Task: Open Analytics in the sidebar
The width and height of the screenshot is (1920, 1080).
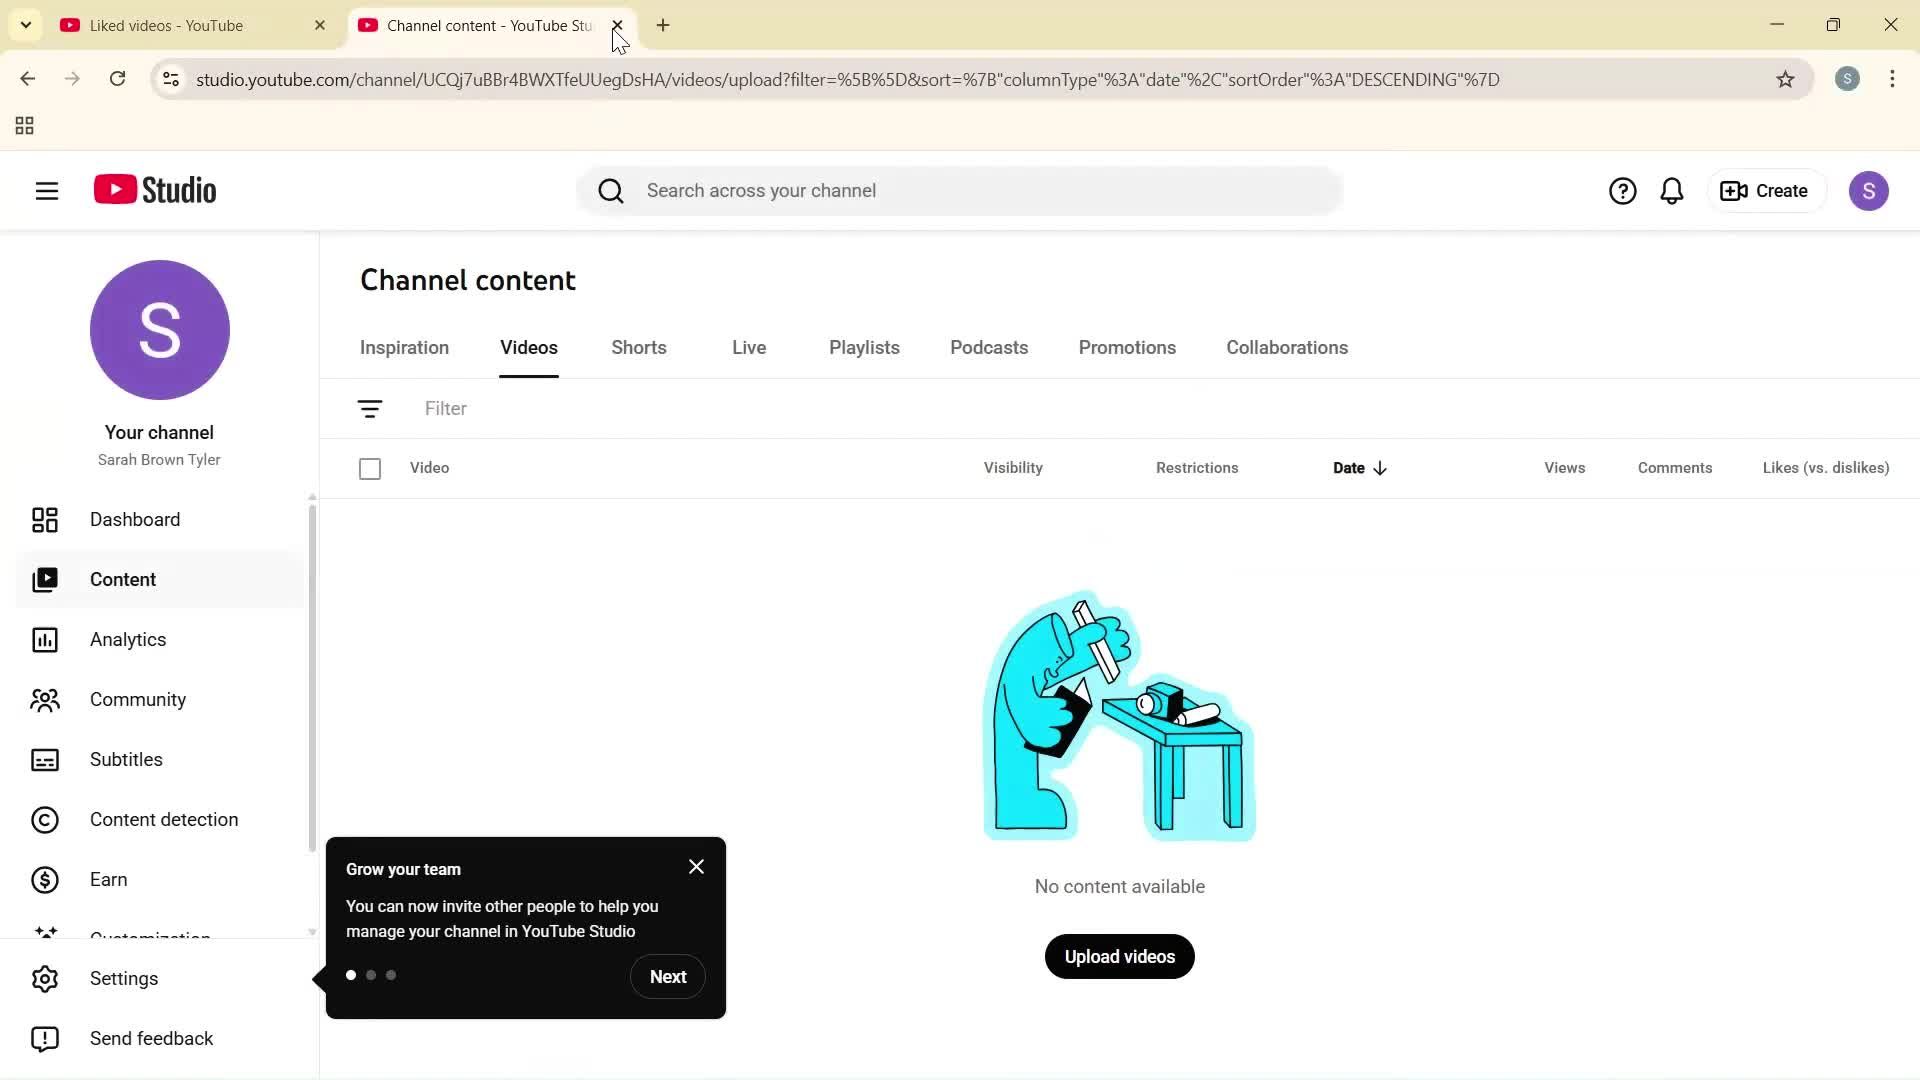Action: pos(127,639)
